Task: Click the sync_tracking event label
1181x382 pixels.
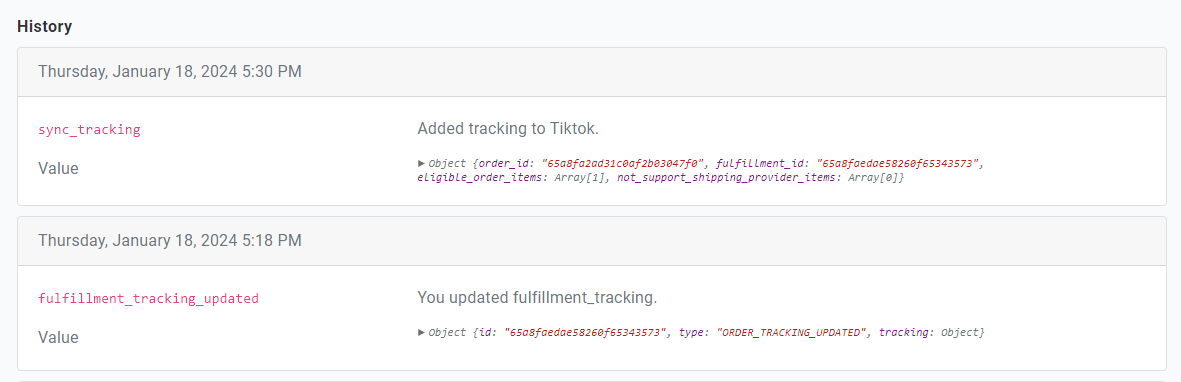Action: coord(89,130)
